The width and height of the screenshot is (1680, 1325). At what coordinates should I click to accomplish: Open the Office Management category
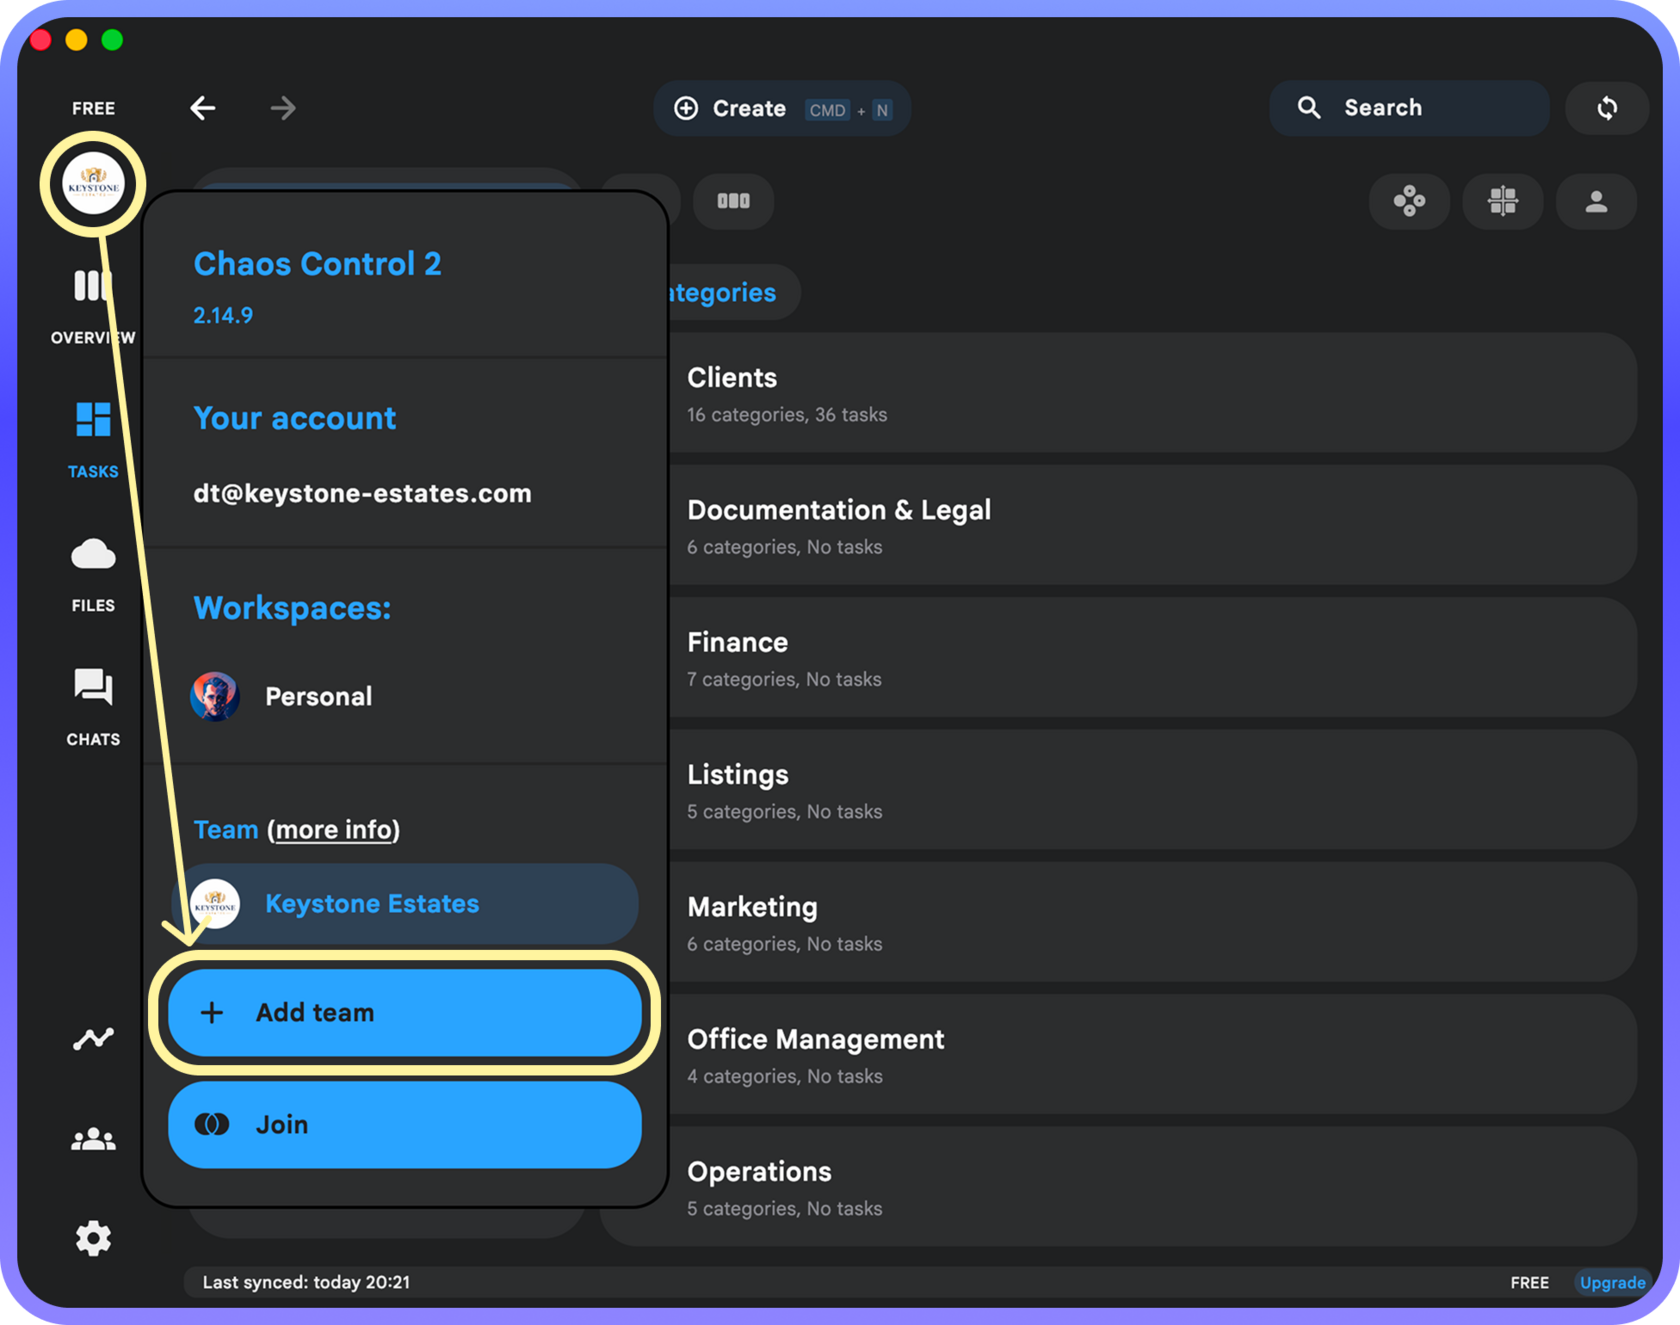(x=1152, y=1054)
